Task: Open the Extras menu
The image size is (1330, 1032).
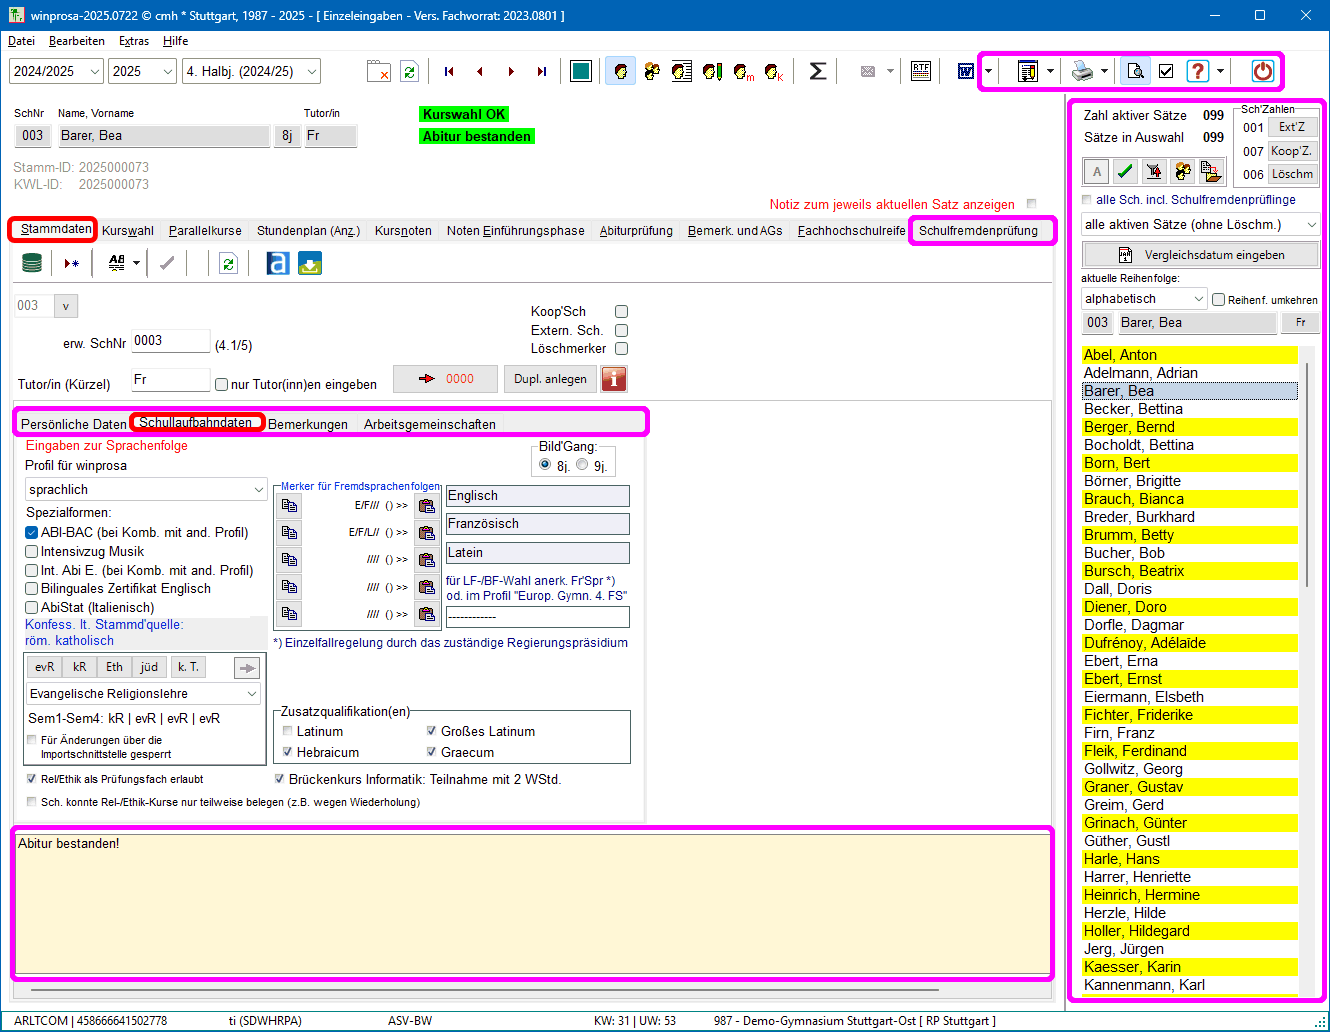Action: point(134,41)
